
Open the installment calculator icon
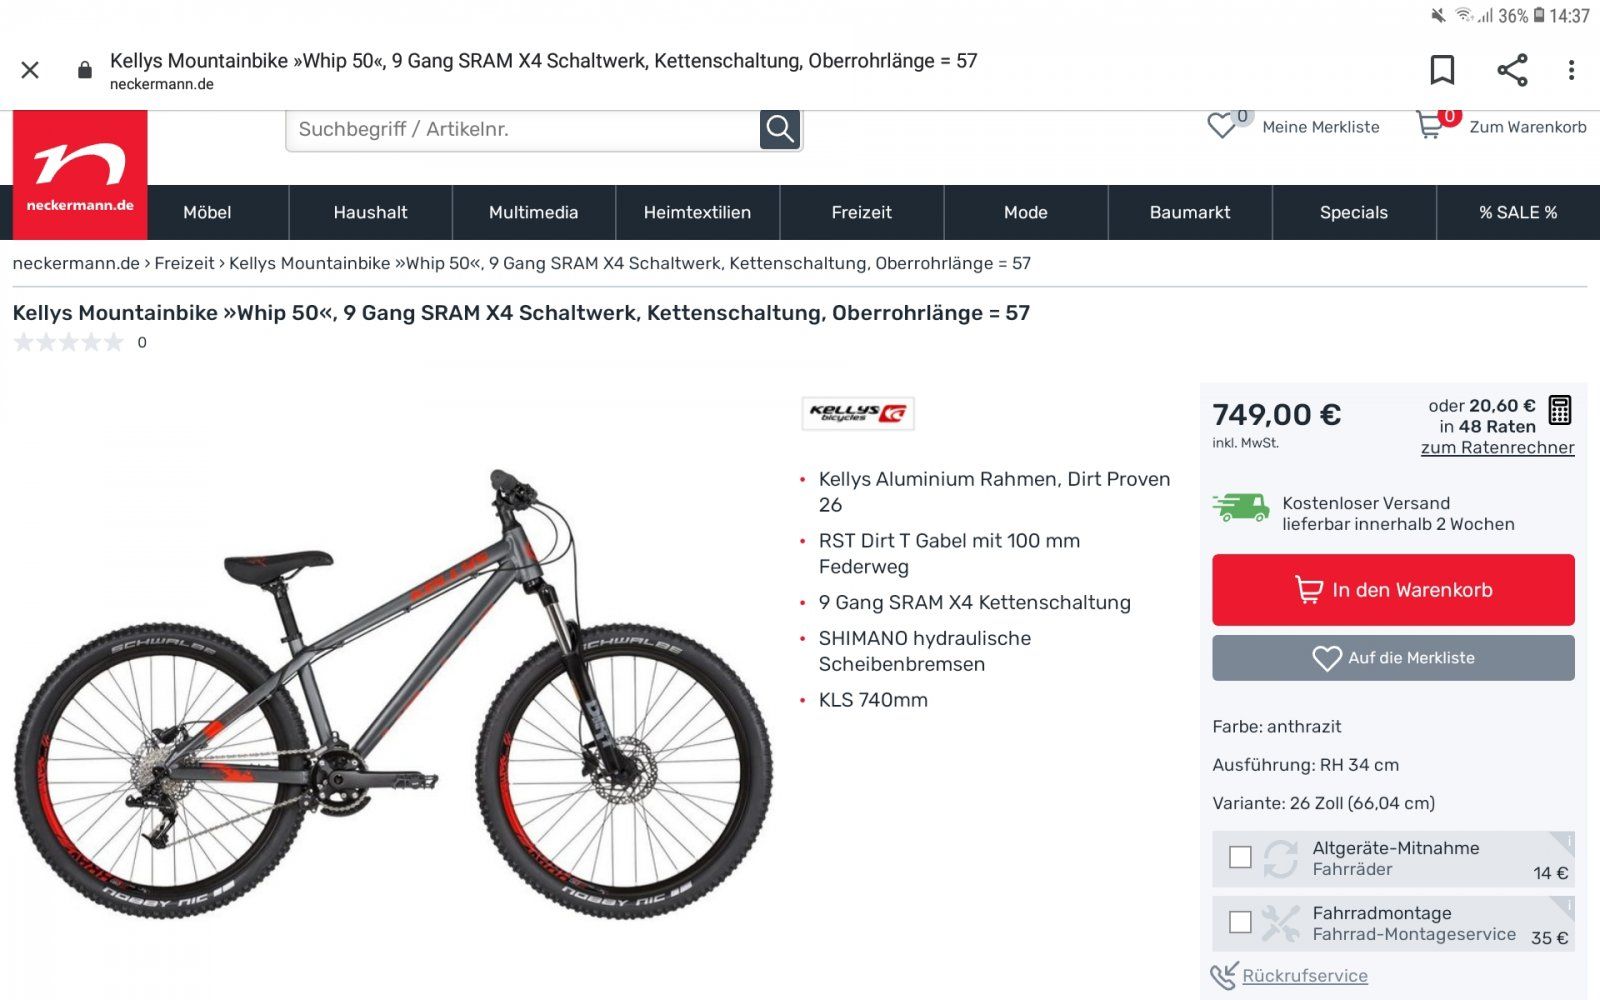click(1559, 410)
